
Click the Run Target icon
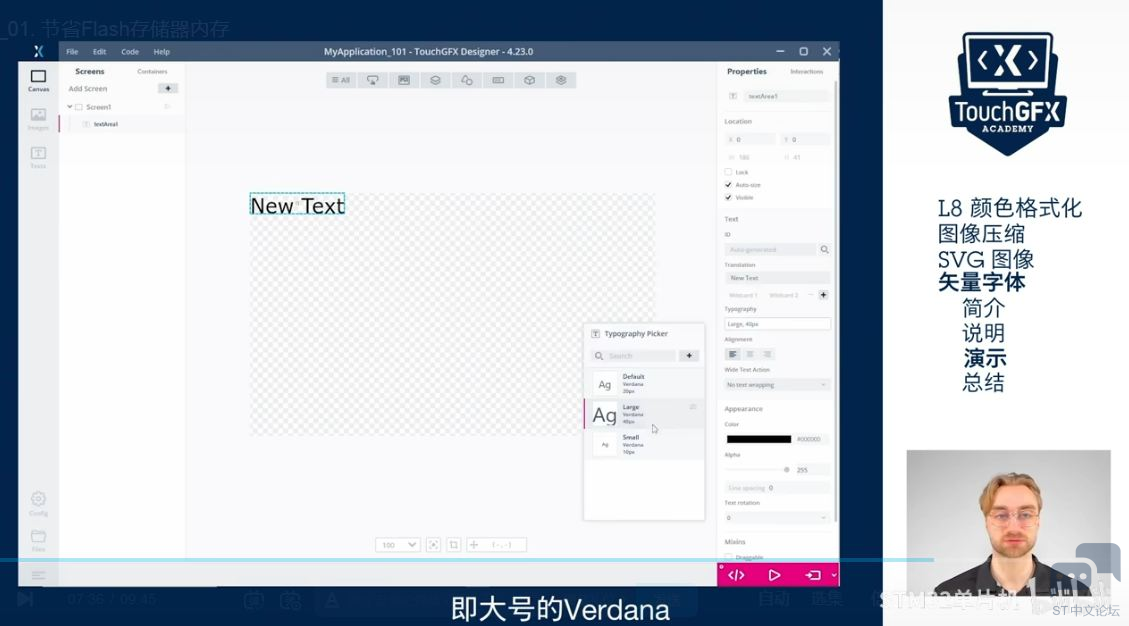pos(813,575)
